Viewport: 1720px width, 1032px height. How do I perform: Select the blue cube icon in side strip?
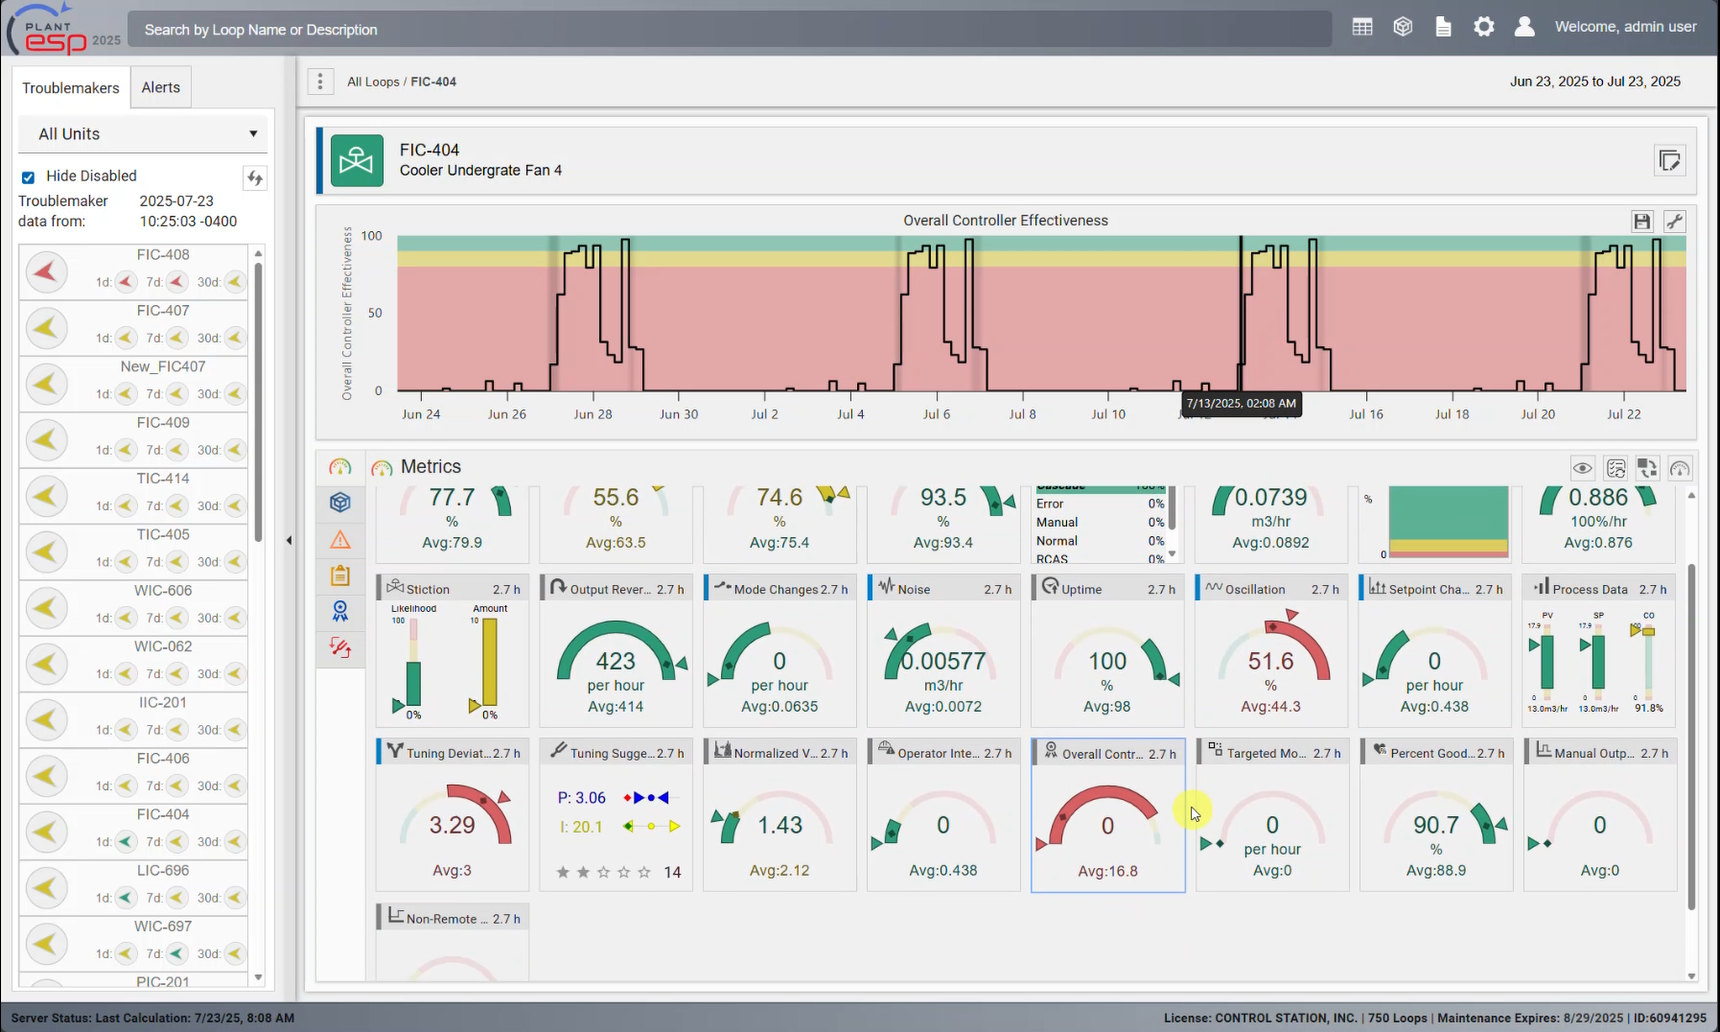point(340,502)
